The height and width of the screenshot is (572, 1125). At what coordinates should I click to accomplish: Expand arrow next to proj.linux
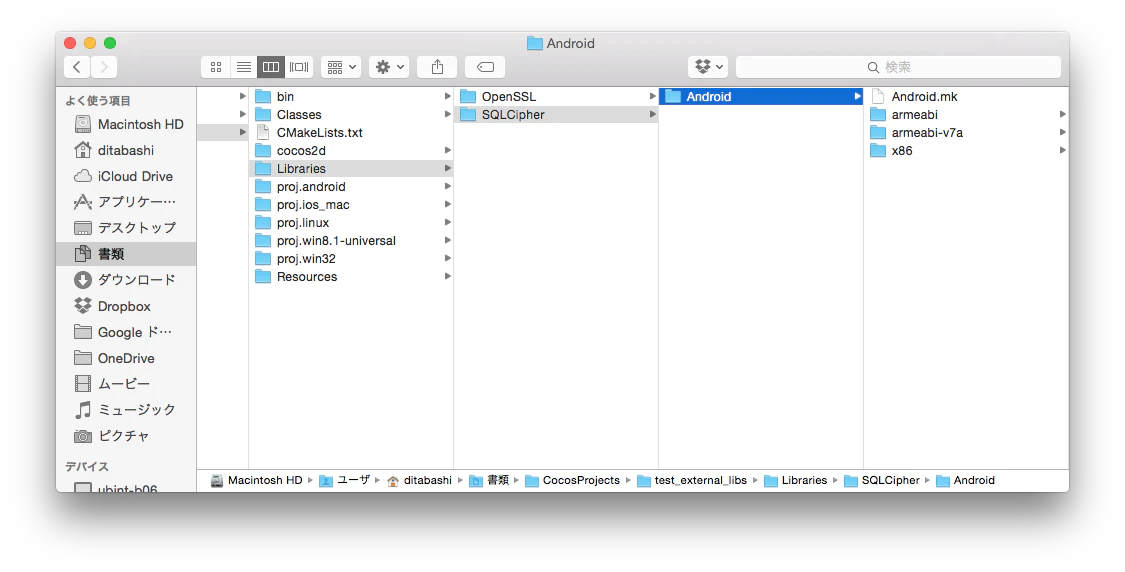coord(448,222)
